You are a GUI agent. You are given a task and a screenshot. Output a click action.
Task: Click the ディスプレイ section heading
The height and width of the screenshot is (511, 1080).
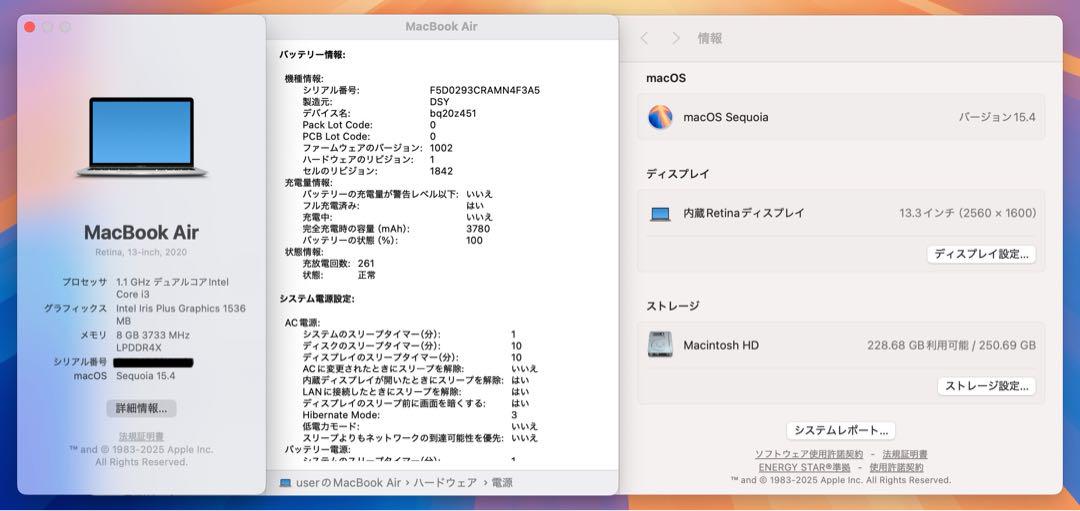pyautogui.click(x=678, y=174)
